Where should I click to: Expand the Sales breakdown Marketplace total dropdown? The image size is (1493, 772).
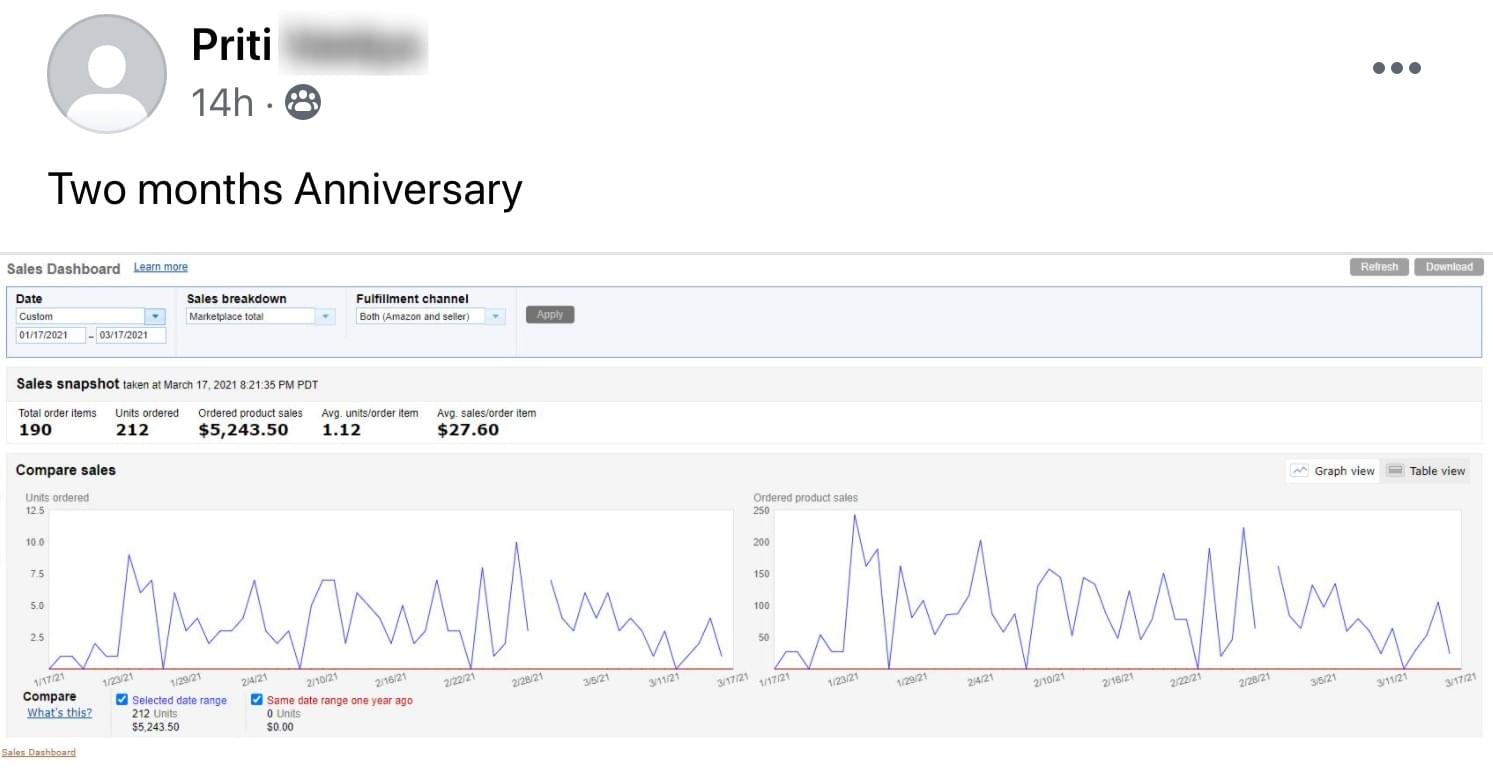(260, 316)
